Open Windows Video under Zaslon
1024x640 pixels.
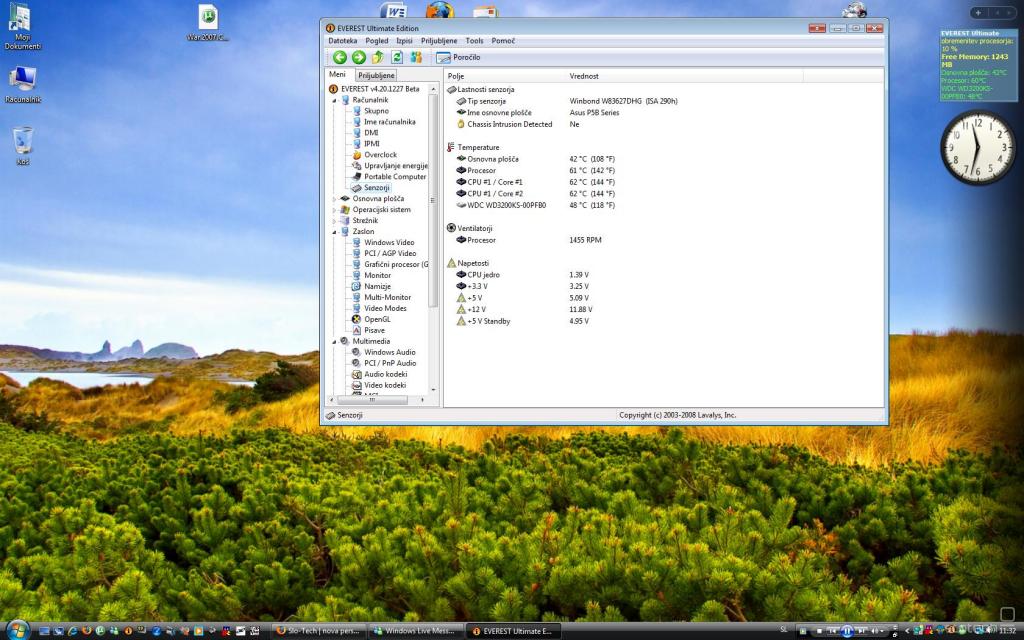tap(383, 243)
